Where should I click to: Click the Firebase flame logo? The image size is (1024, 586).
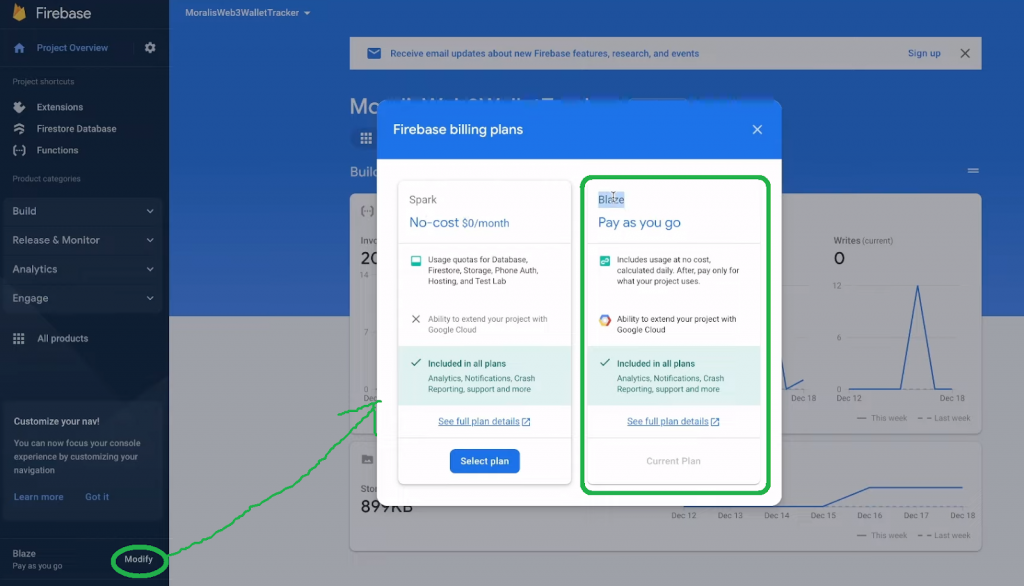(x=20, y=12)
